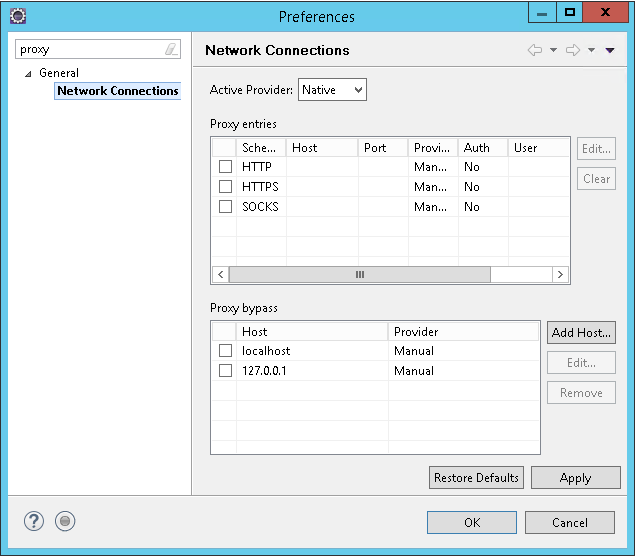Screen dimensions: 638x558
Task: Click the left arrow of the proxy entries scrollbar
Action: tap(221, 274)
